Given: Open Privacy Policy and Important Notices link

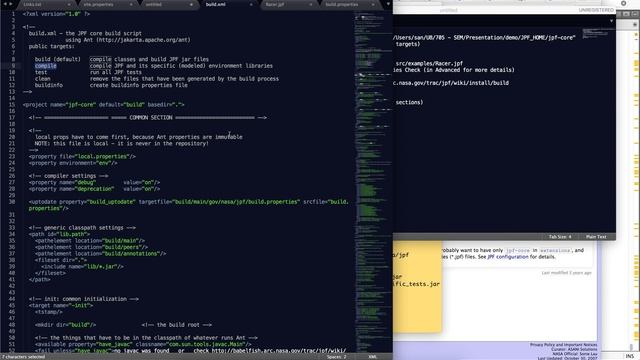Looking at the screenshot, I should pyautogui.click(x=563, y=345).
